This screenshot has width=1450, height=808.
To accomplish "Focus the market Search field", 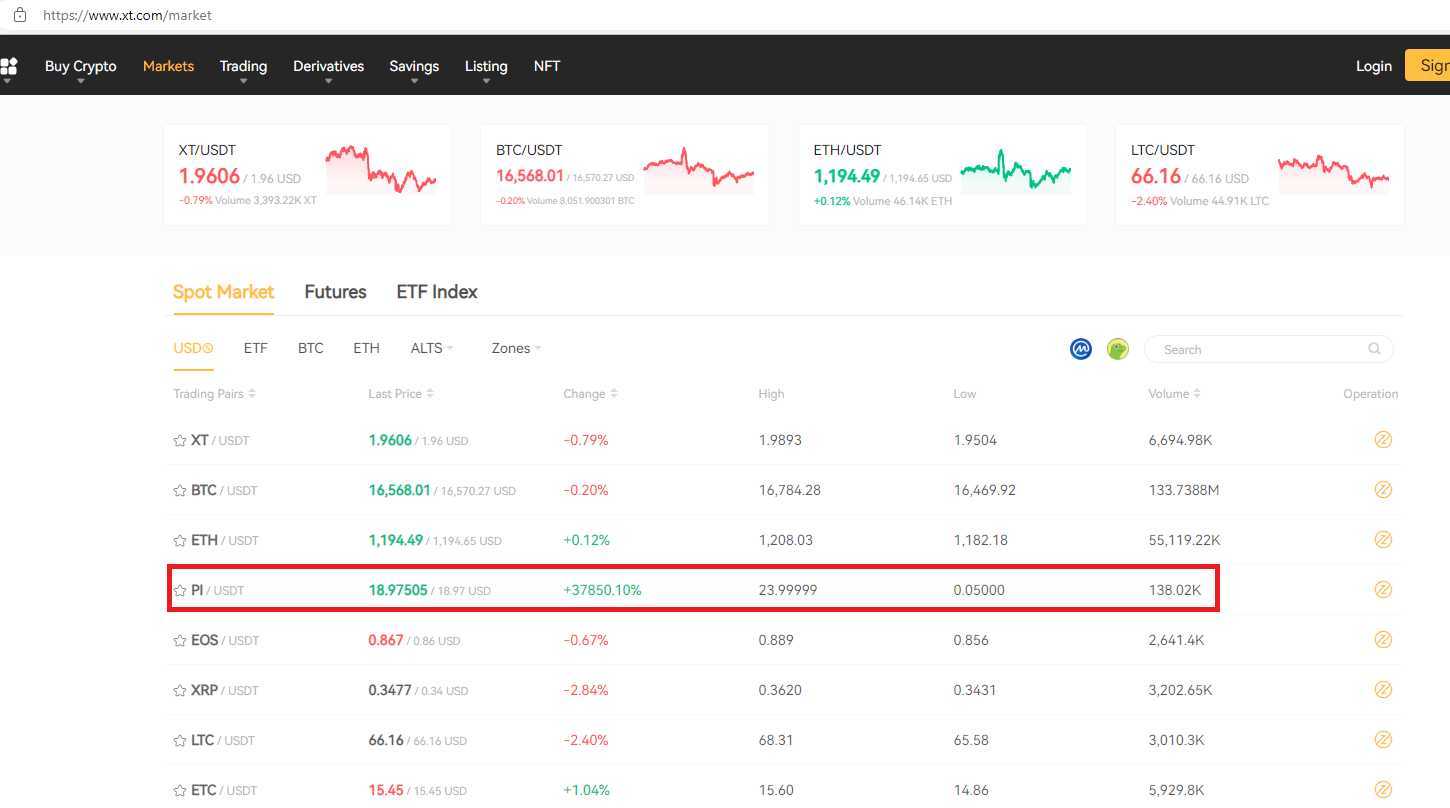I will [1268, 349].
